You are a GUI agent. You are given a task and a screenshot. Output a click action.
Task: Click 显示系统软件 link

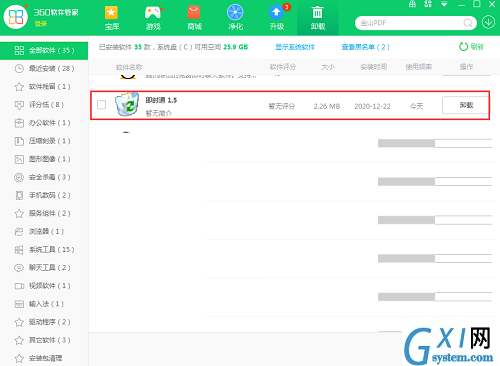pyautogui.click(x=295, y=47)
